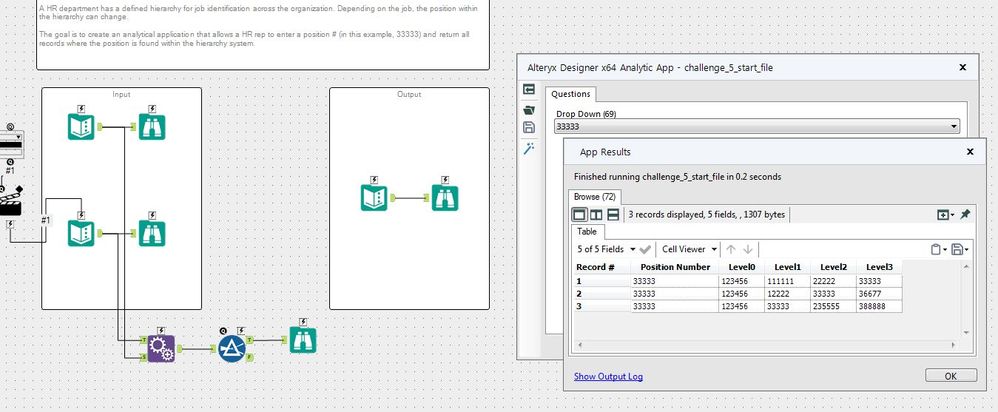Click the challenge description comment box
This screenshot has height=412, width=998.
coord(263,34)
